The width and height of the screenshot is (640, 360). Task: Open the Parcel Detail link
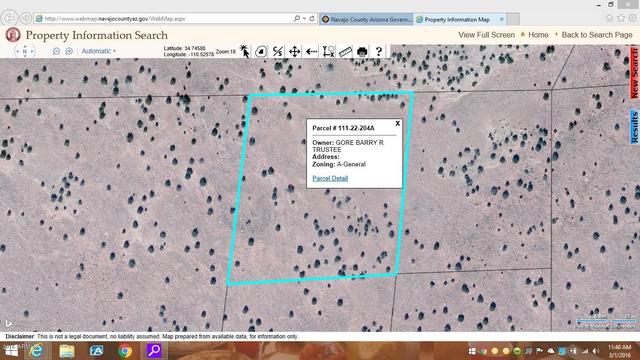[330, 178]
